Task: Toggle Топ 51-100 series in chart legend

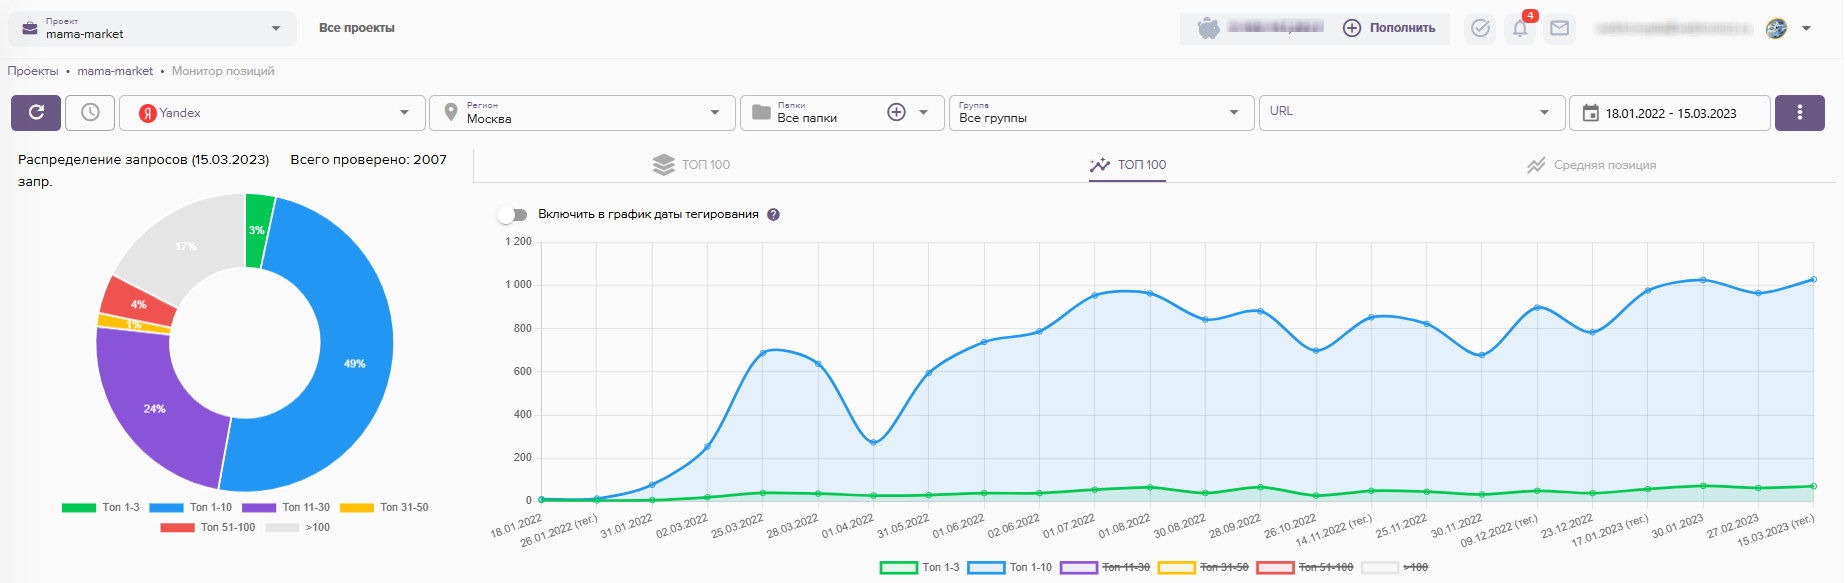Action: (x=1305, y=568)
